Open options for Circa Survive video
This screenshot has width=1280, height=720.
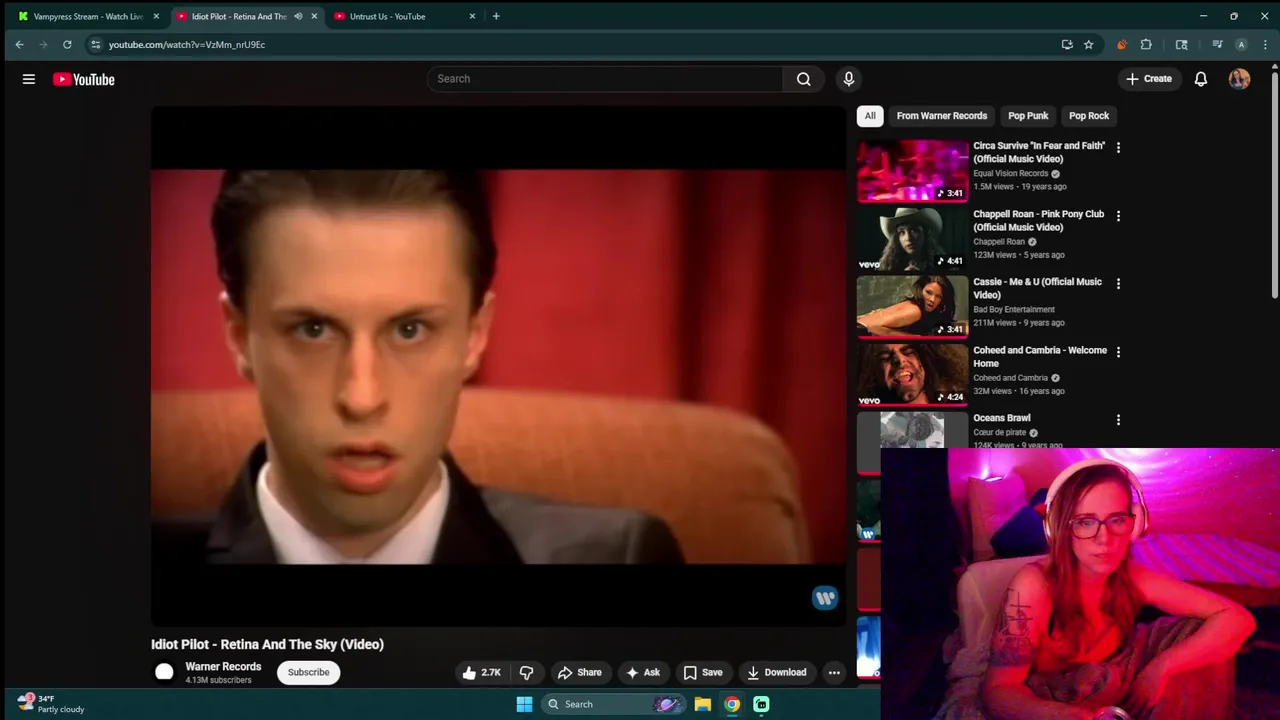[x=1118, y=147]
